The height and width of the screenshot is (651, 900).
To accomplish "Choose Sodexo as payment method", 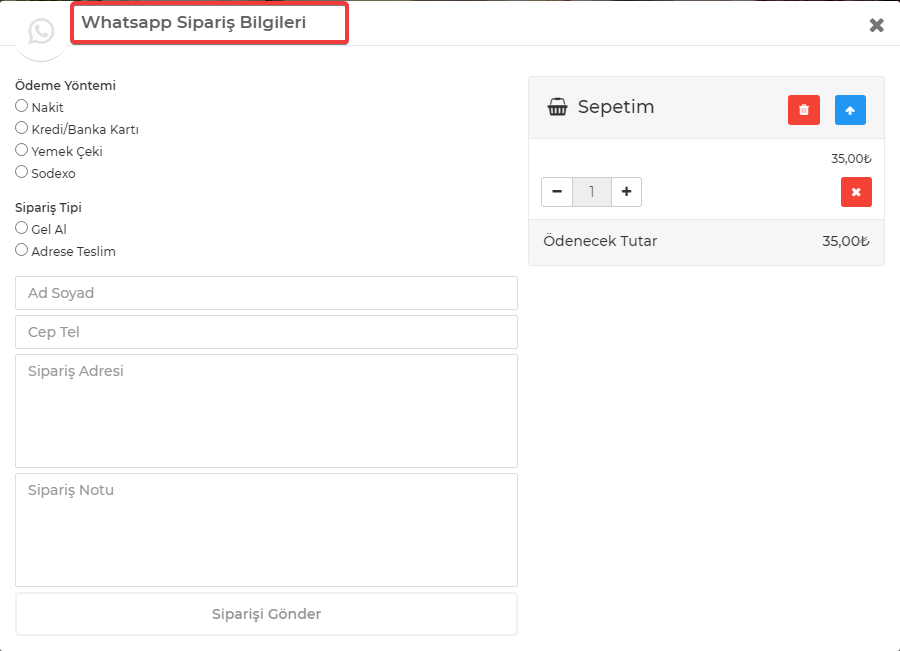I will coord(21,172).
